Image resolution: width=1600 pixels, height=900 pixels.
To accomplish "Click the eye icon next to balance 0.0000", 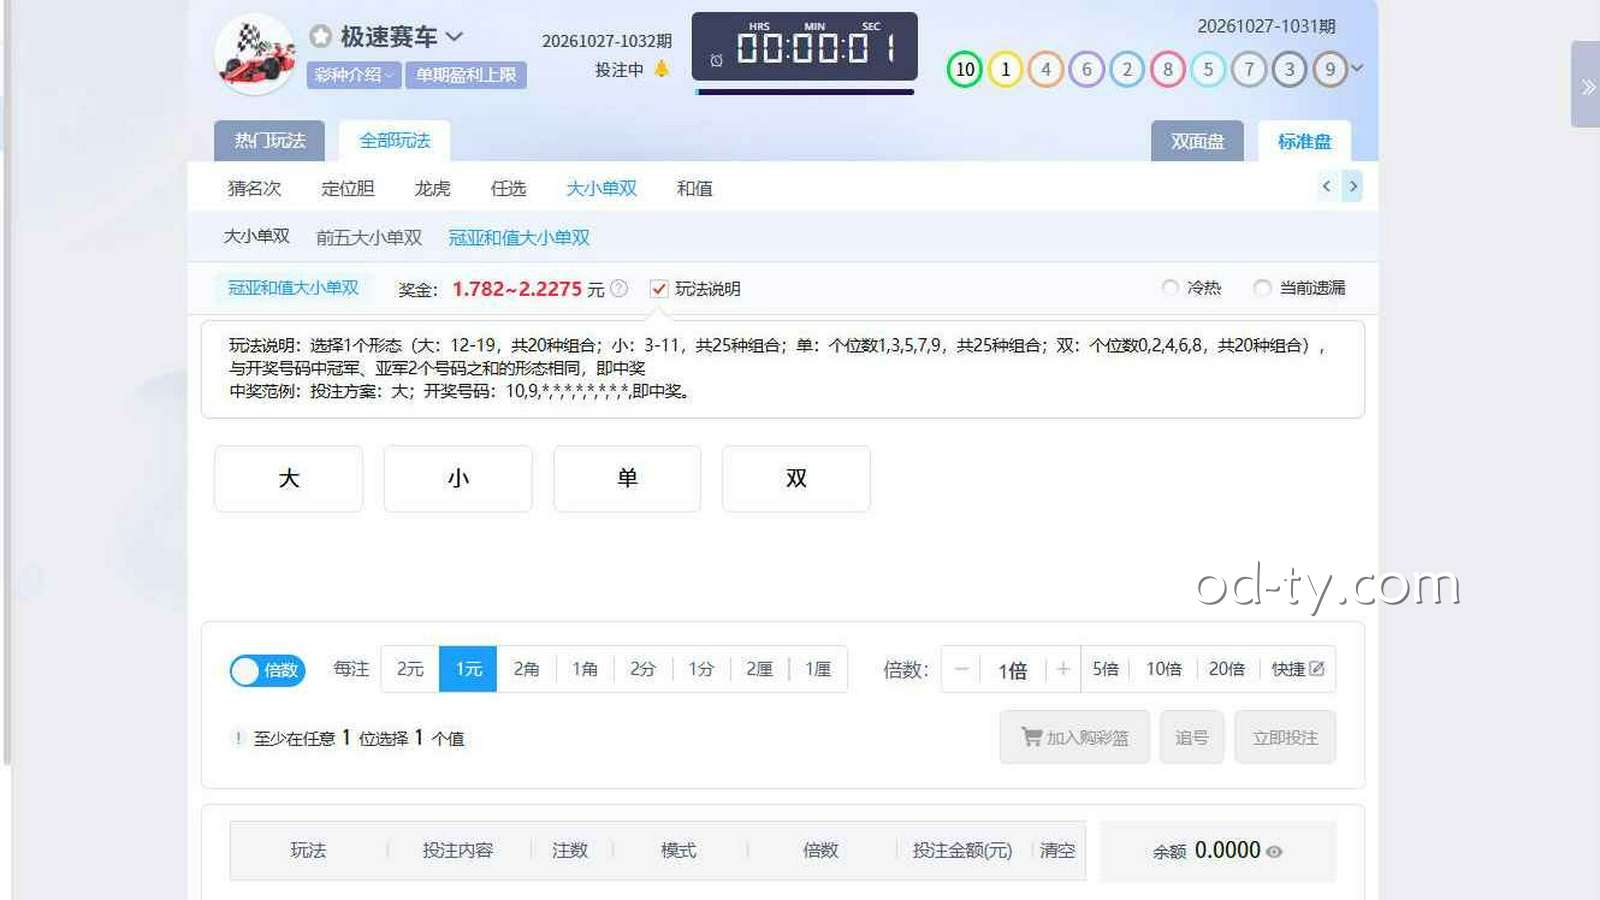I will tap(1274, 852).
